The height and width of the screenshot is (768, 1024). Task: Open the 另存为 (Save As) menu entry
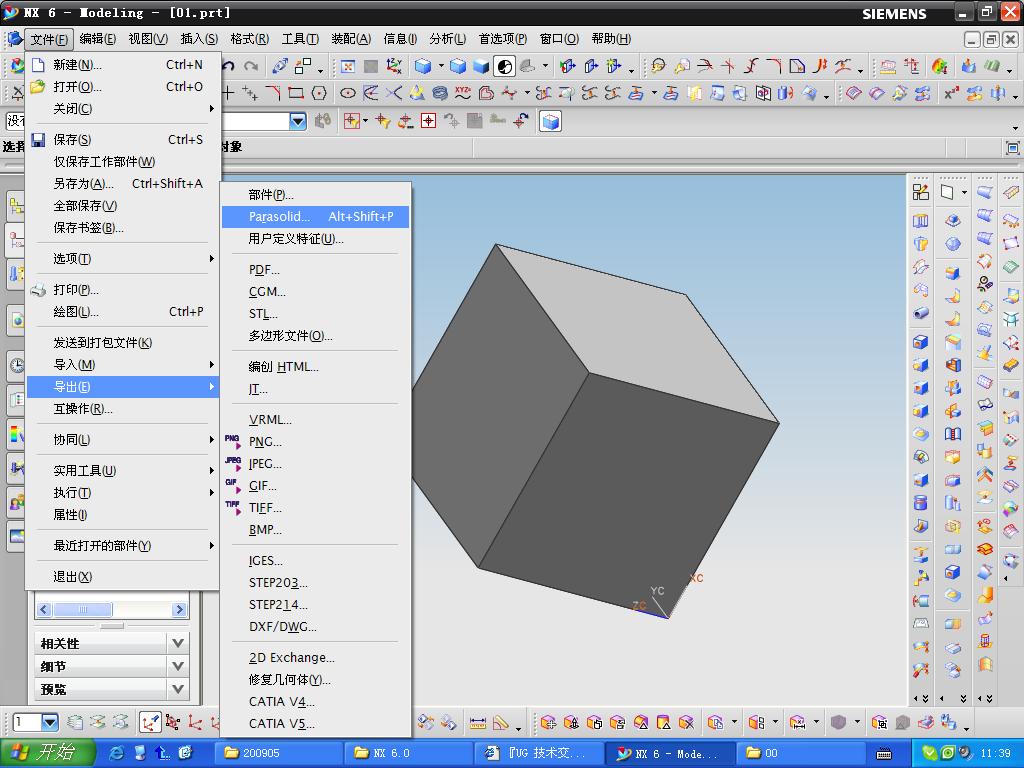[x=83, y=184]
